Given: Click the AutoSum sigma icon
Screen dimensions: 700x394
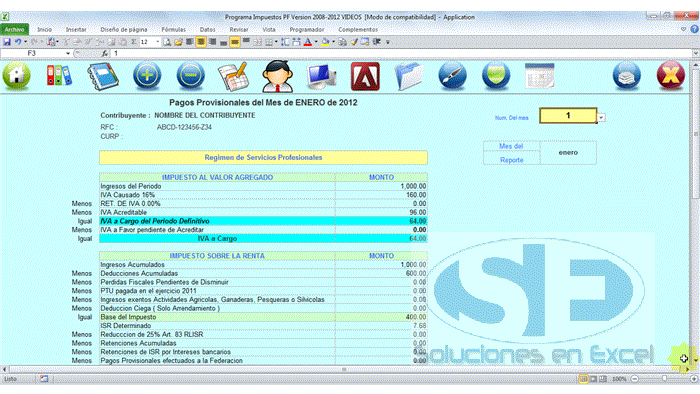Looking at the screenshot, I should 133,42.
